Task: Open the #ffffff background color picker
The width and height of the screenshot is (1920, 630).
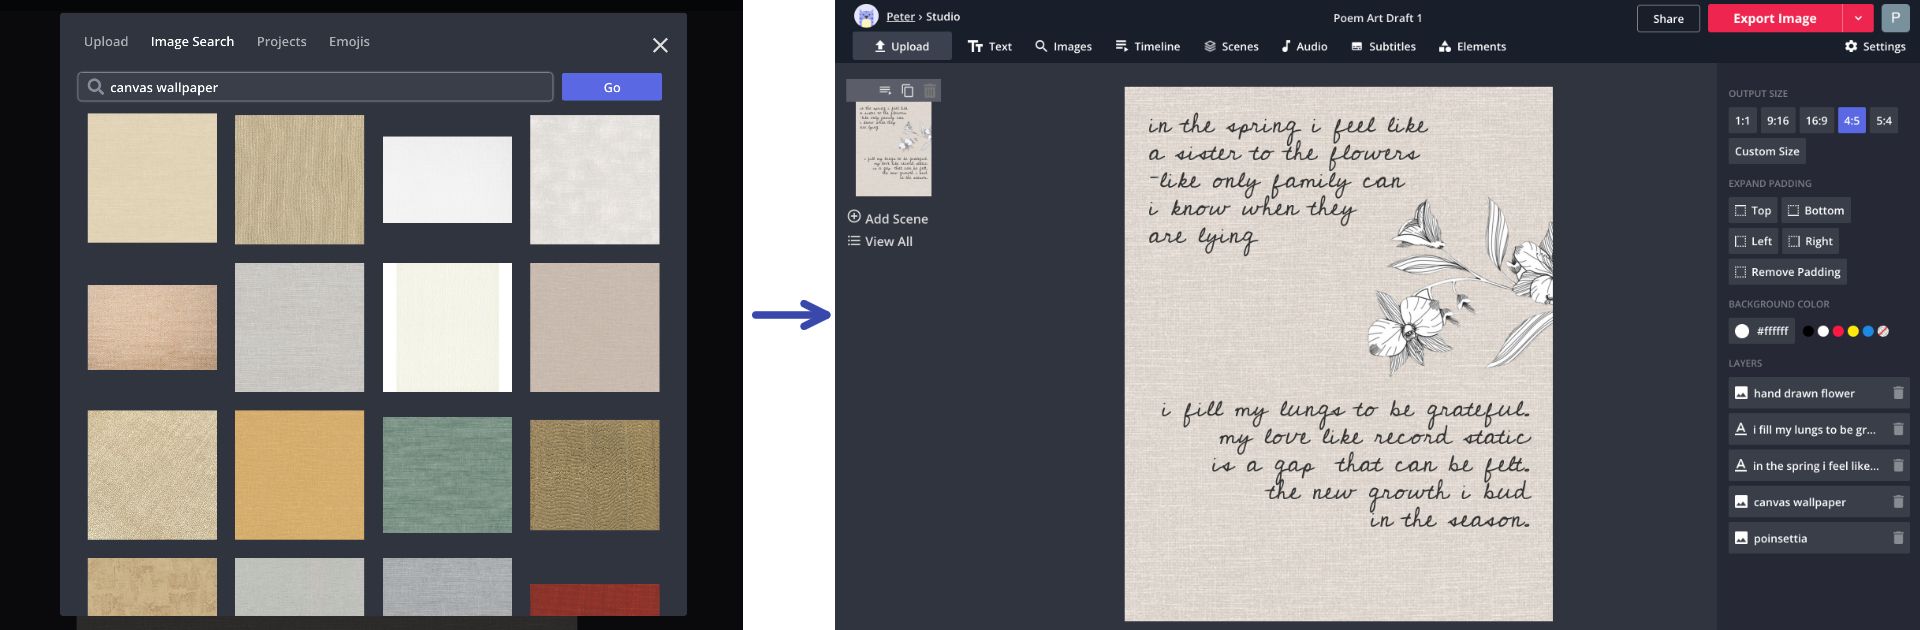Action: [x=1761, y=331]
